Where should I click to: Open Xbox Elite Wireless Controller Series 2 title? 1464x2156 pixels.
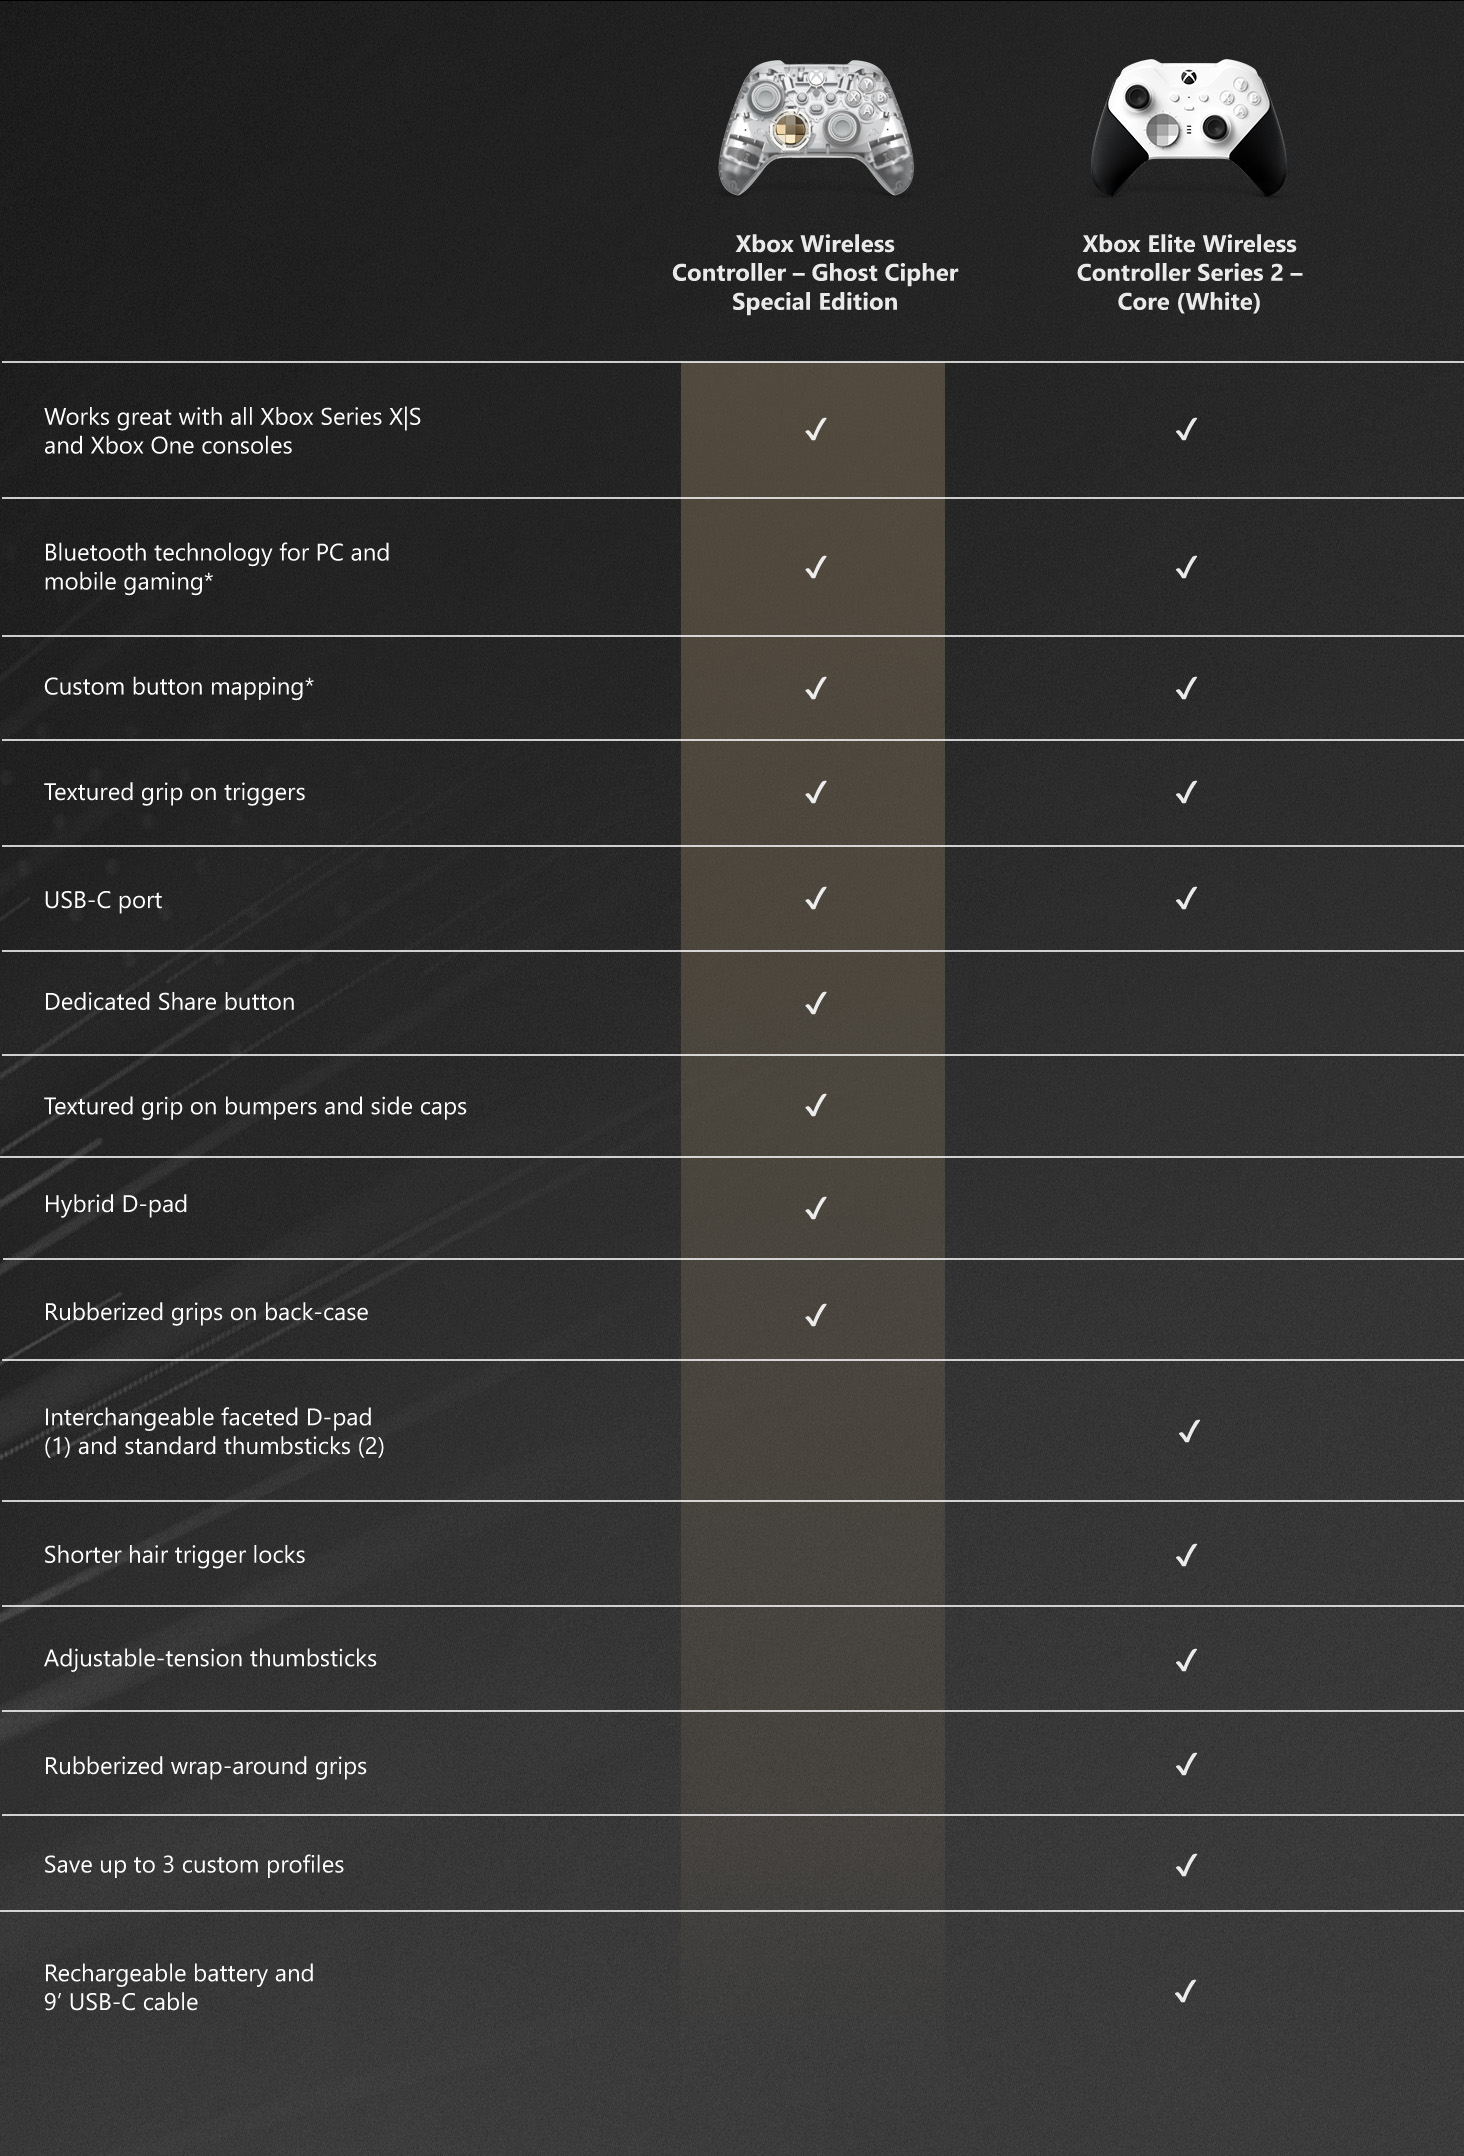(1189, 273)
